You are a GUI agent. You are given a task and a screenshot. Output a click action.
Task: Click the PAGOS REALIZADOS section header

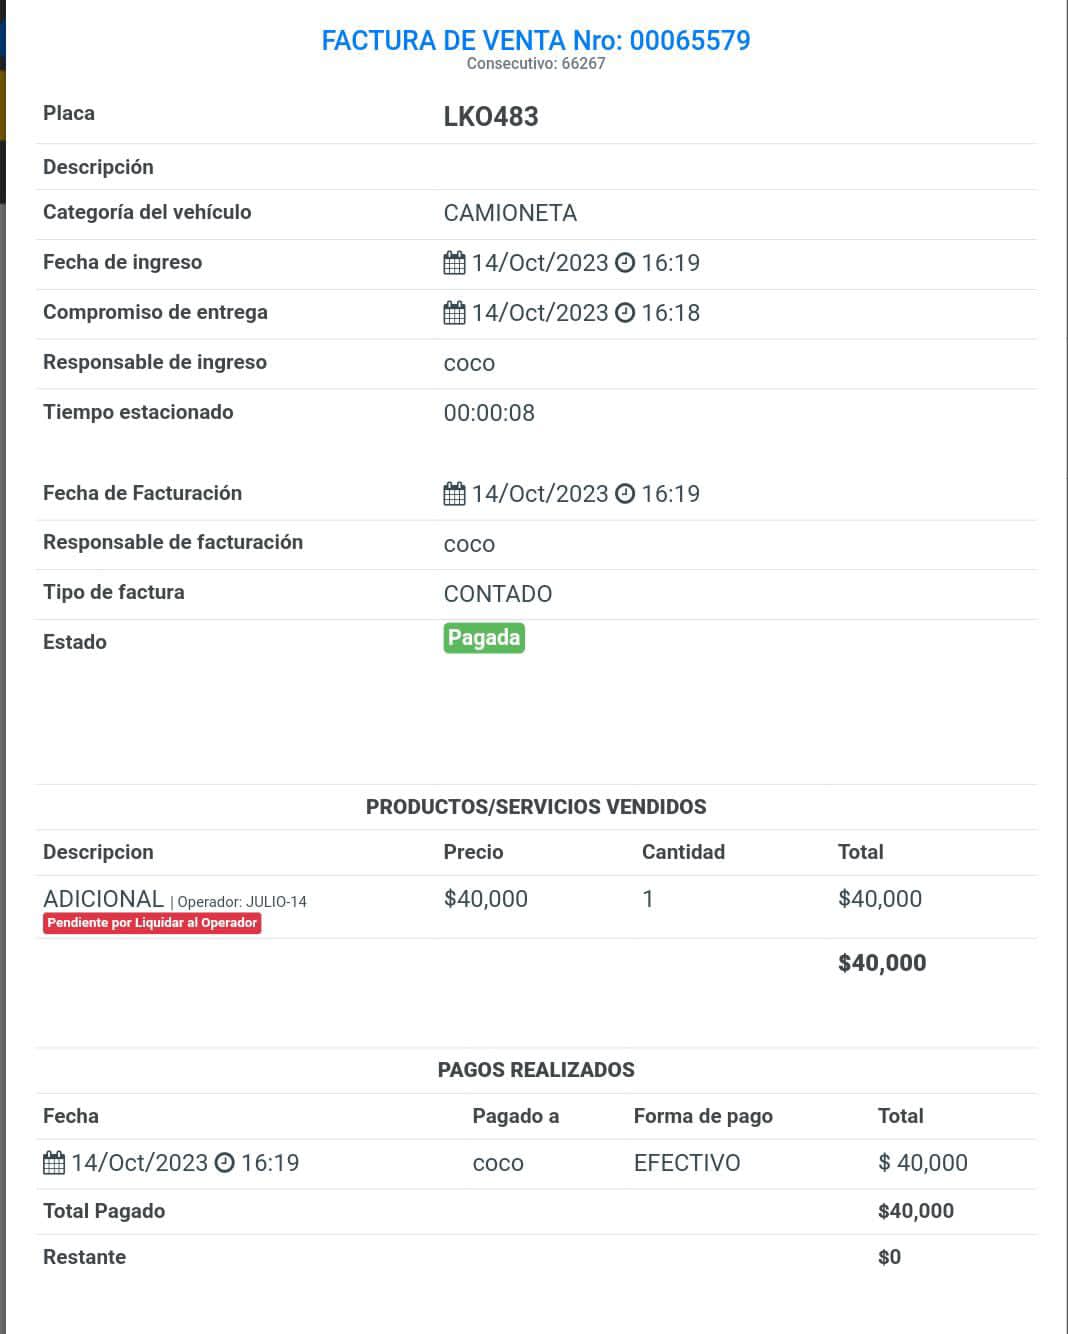tap(536, 1070)
